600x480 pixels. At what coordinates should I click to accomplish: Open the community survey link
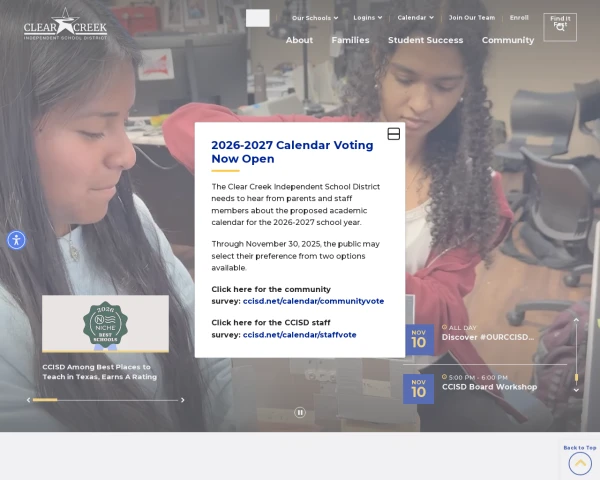(x=313, y=301)
